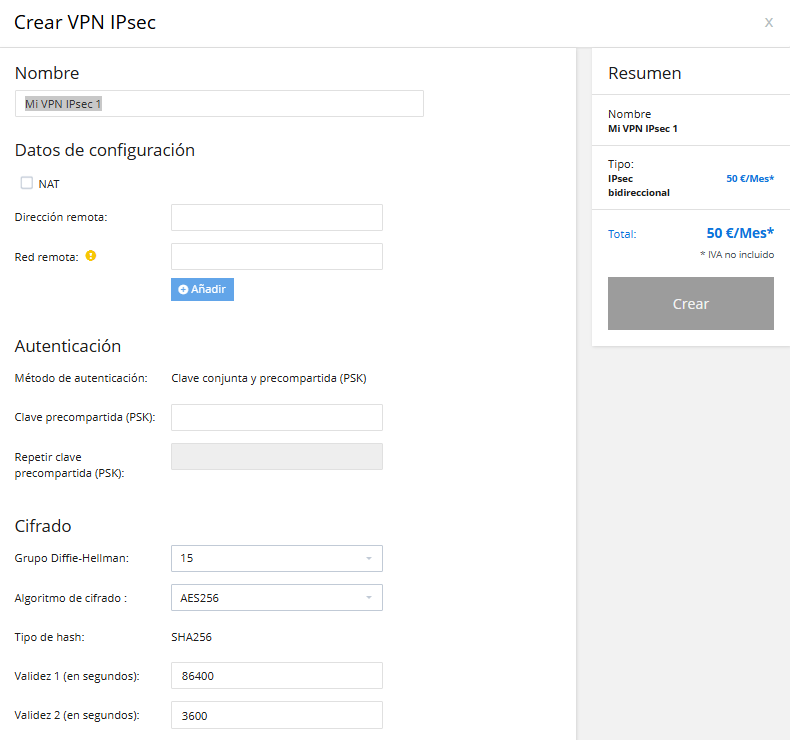Click the yellow warning icon beside Red remota
Screen dimensions: 790x740
tap(91, 256)
